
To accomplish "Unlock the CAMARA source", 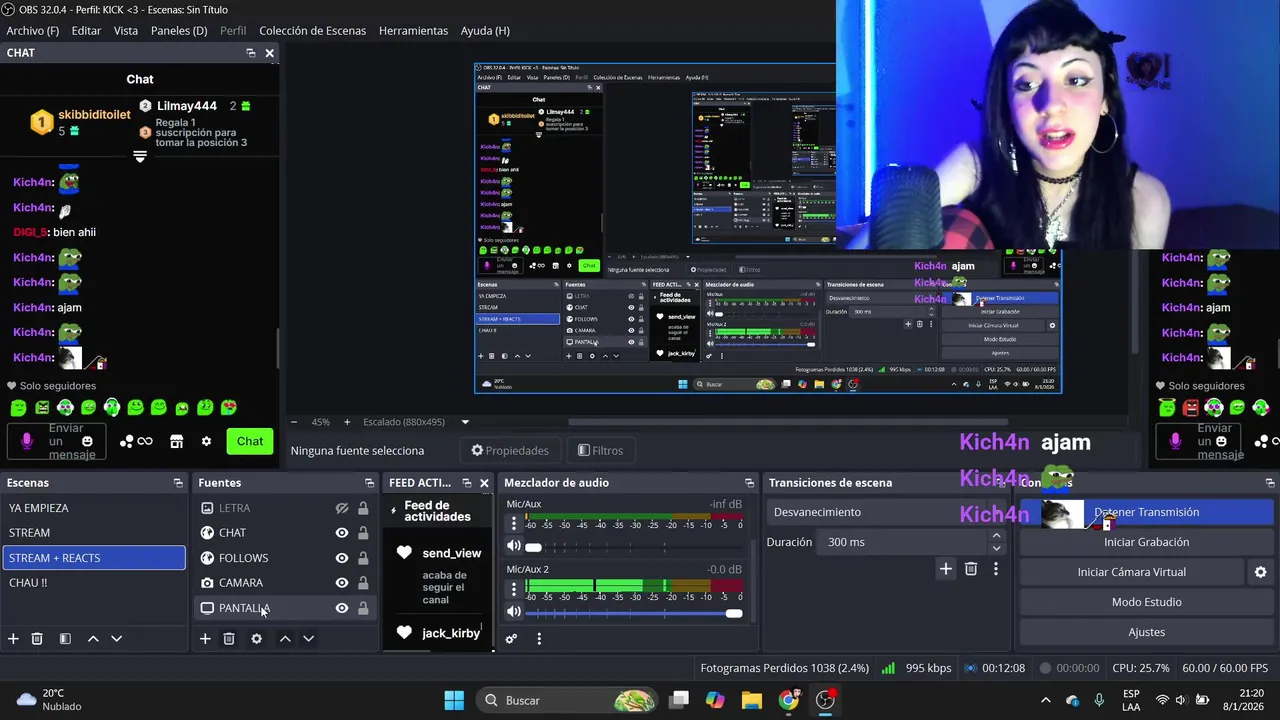I will pyautogui.click(x=363, y=583).
